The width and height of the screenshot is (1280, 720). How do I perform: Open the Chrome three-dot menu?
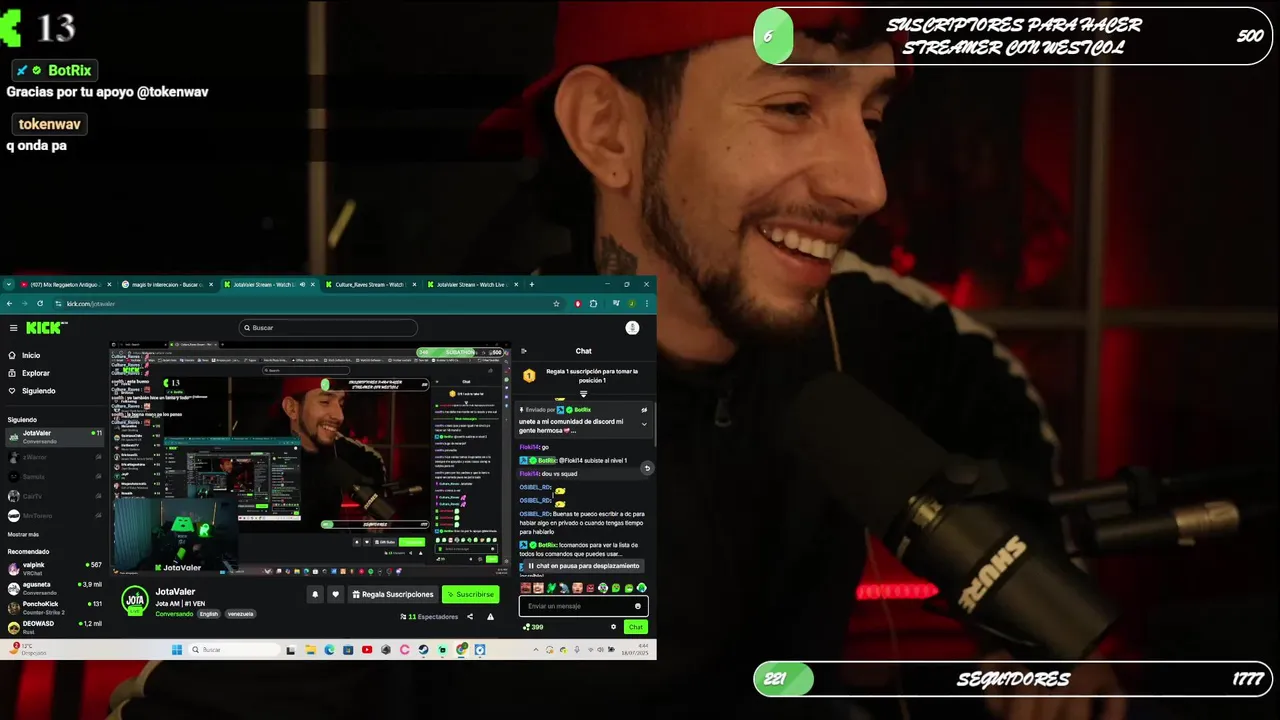pyautogui.click(x=647, y=304)
